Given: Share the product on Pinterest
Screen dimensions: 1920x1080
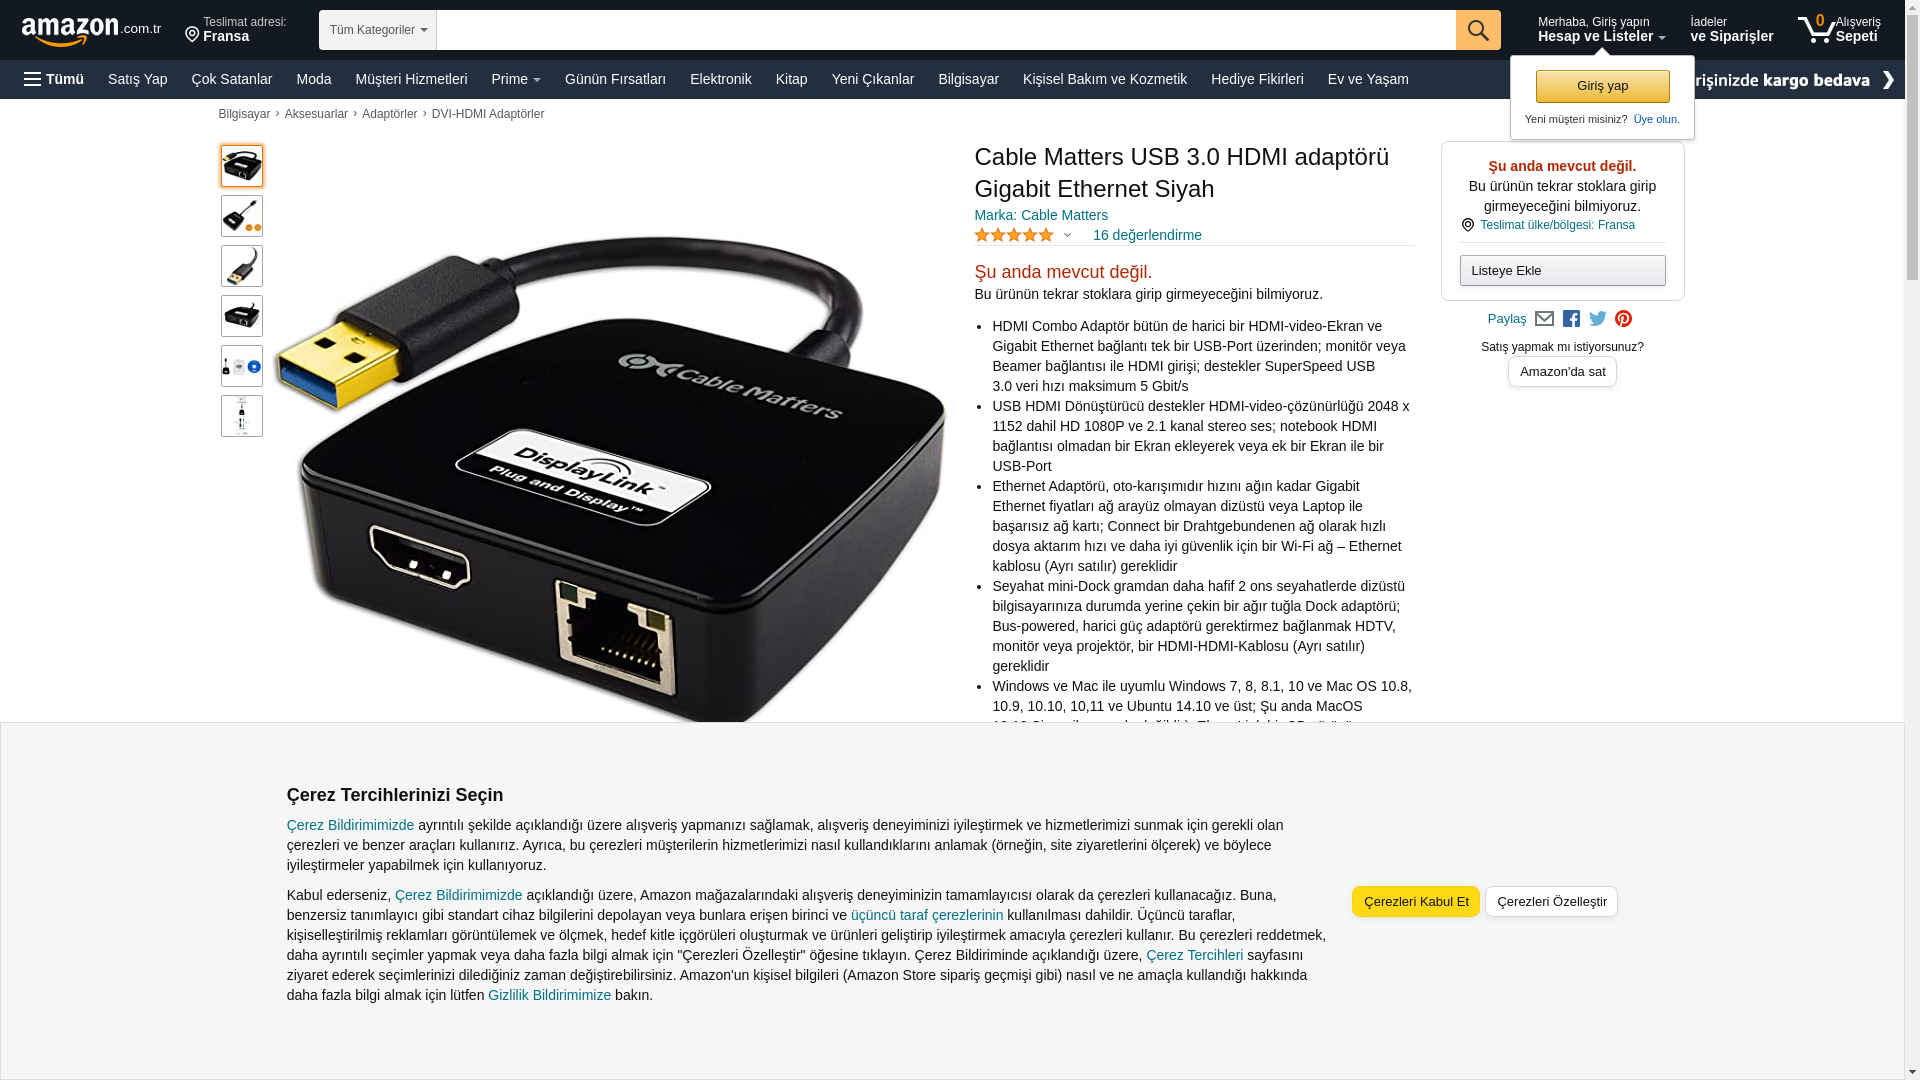Looking at the screenshot, I should coord(1623,319).
